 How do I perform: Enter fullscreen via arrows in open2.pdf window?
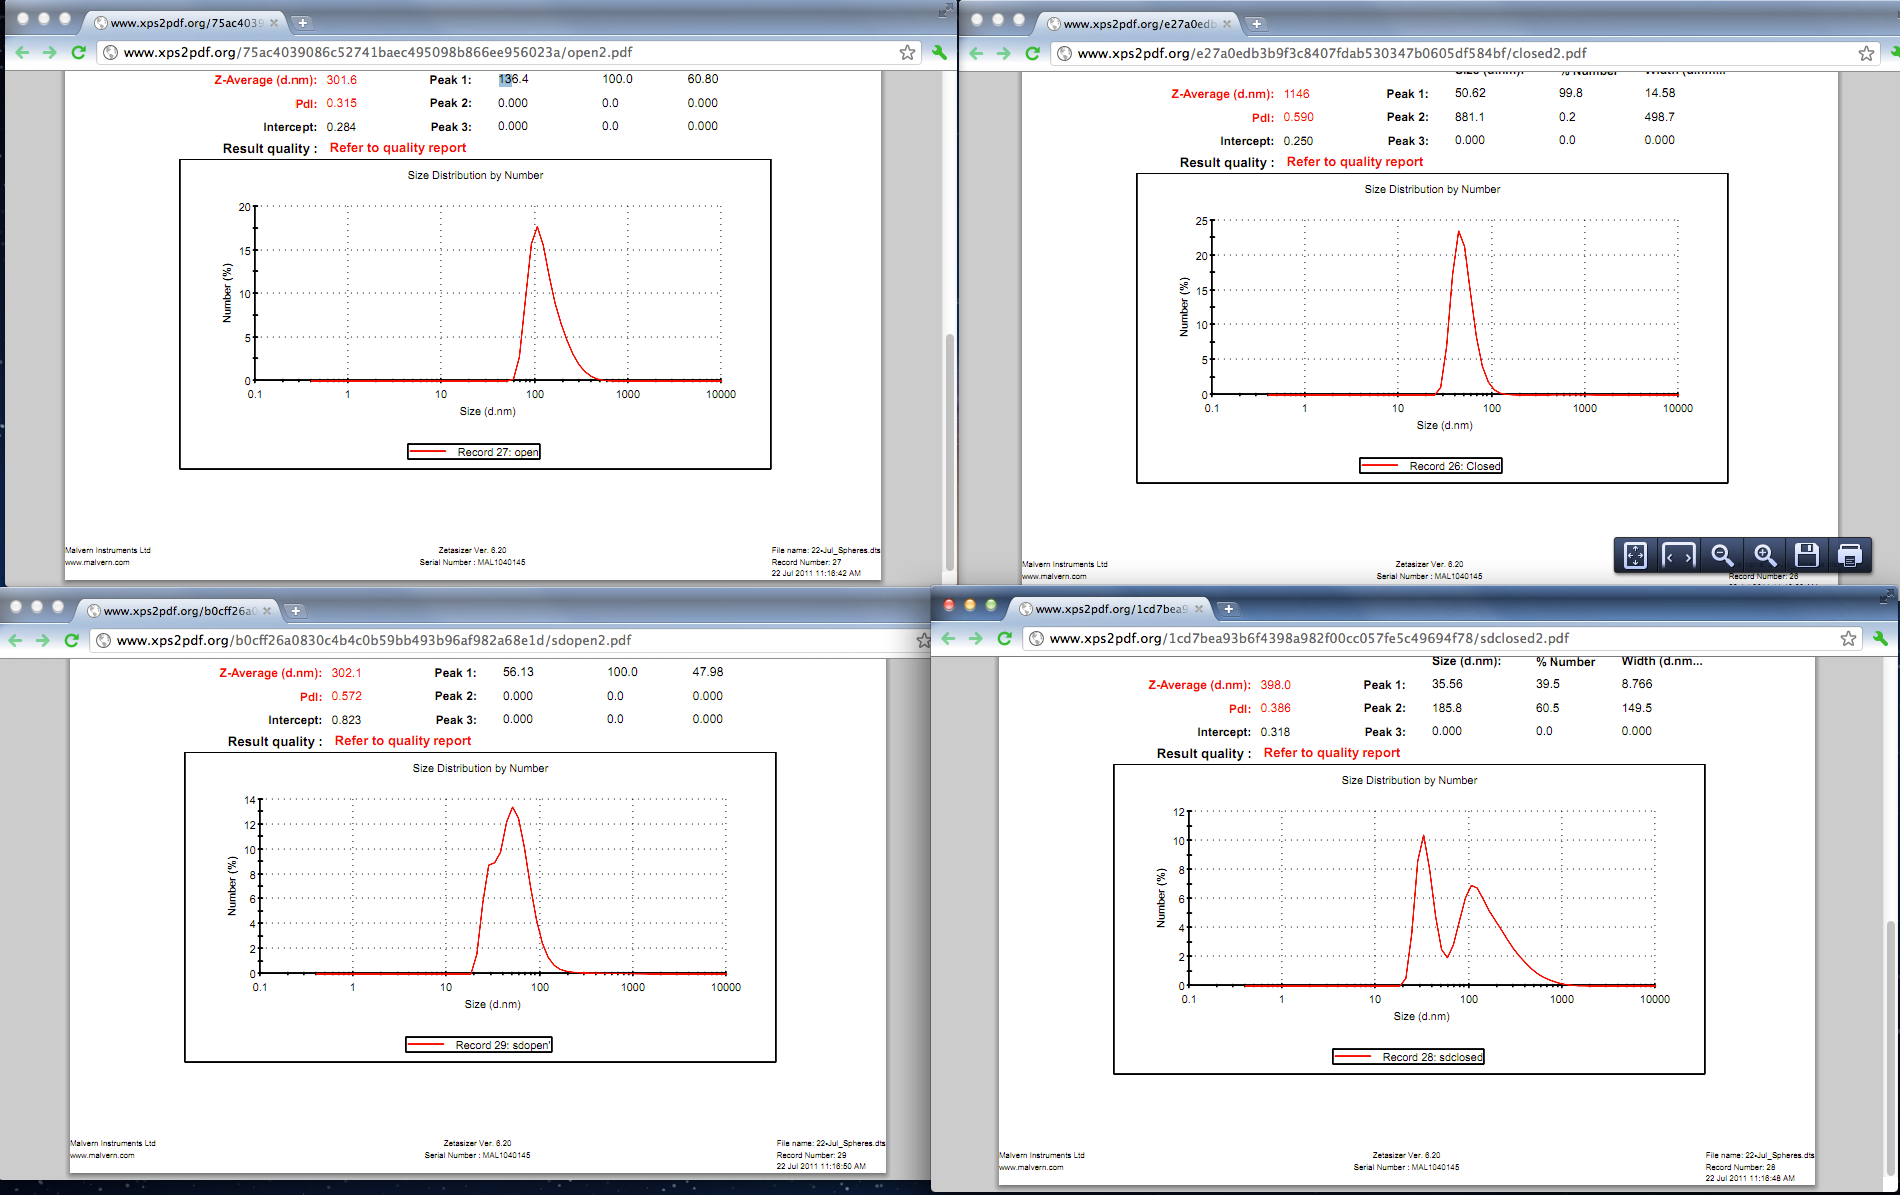[945, 10]
